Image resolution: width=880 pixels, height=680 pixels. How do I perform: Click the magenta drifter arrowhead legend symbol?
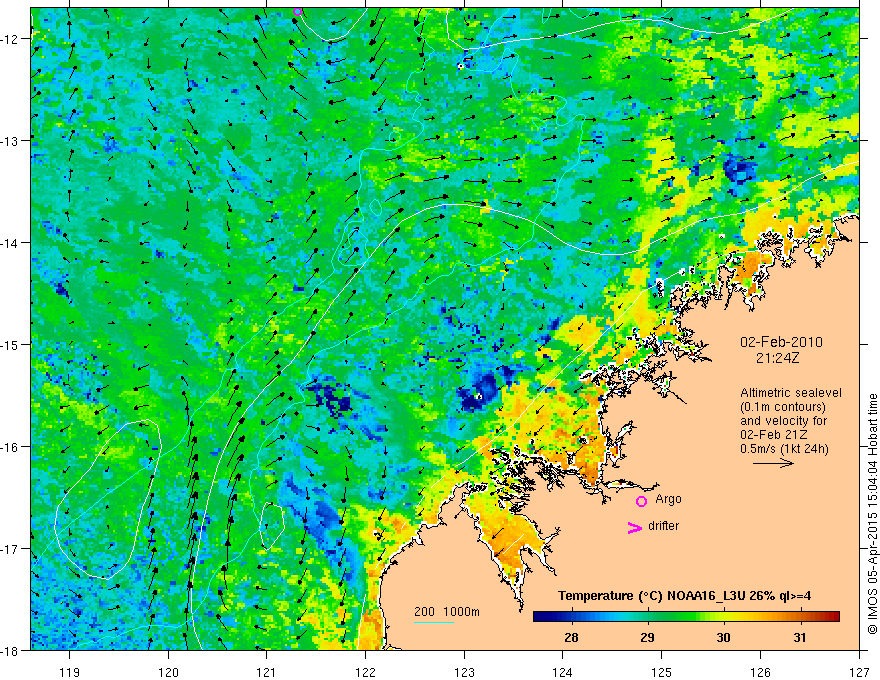click(635, 527)
